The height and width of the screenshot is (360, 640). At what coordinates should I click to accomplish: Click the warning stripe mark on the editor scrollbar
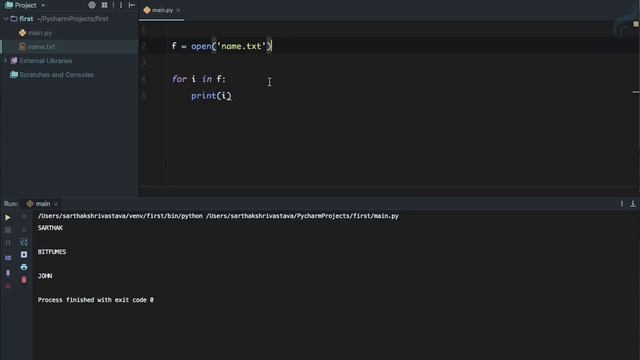click(636, 92)
